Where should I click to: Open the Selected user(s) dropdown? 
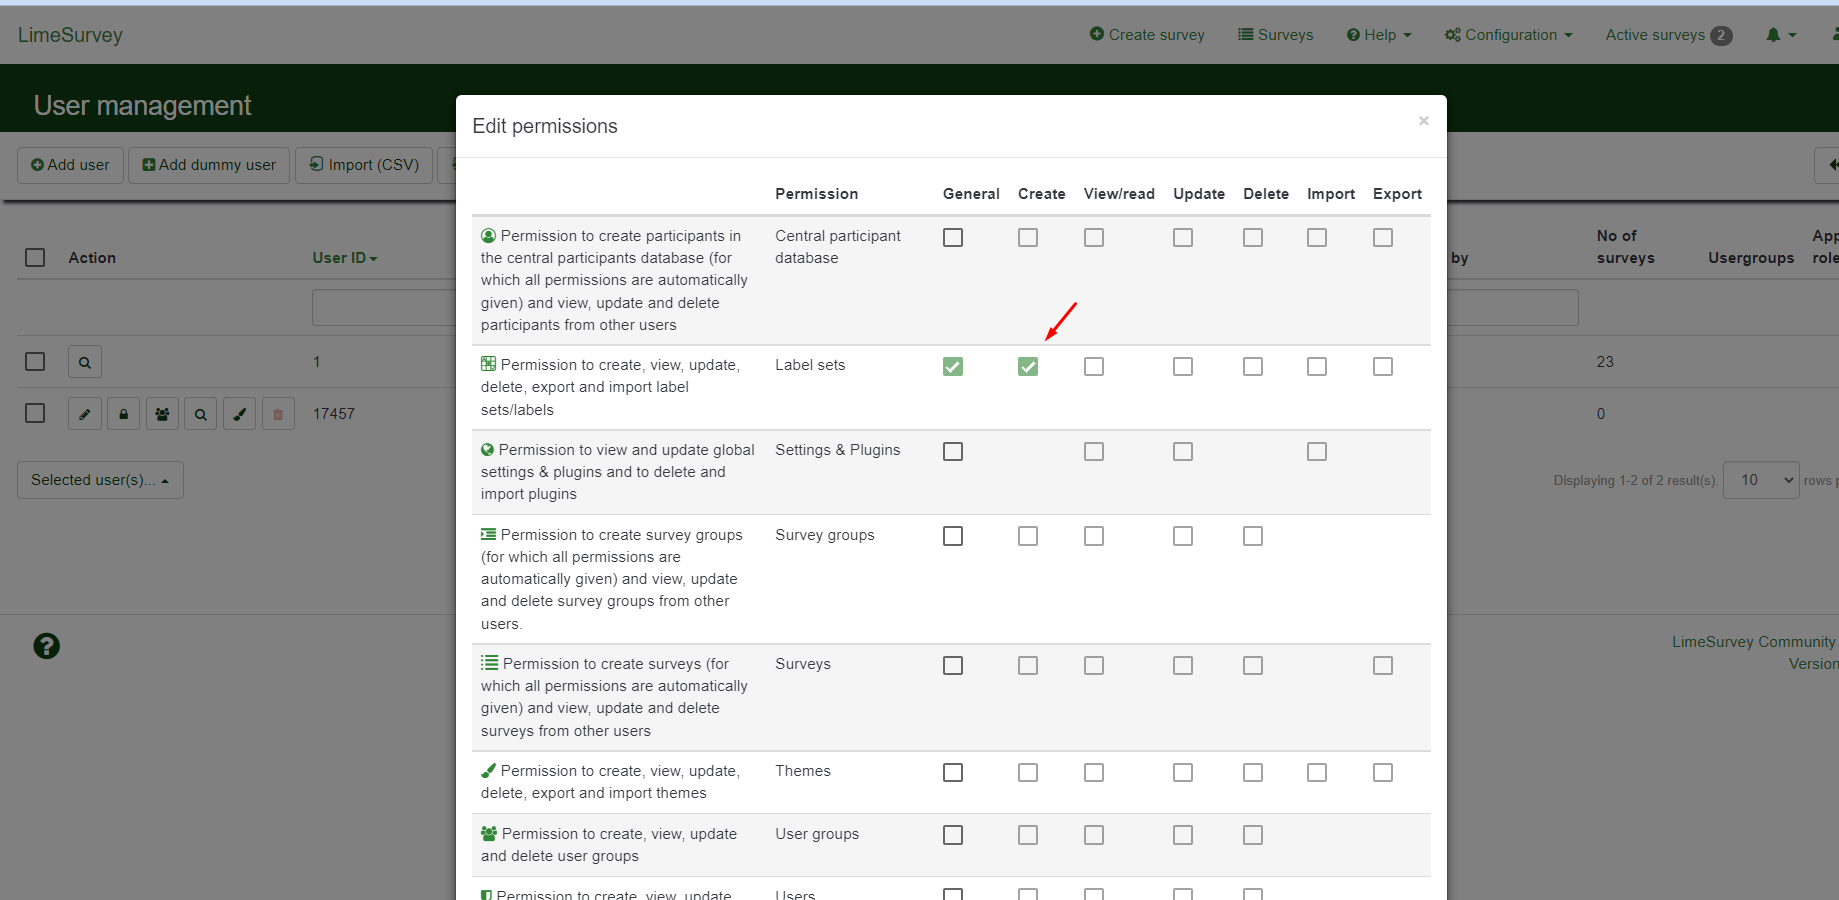coord(100,480)
